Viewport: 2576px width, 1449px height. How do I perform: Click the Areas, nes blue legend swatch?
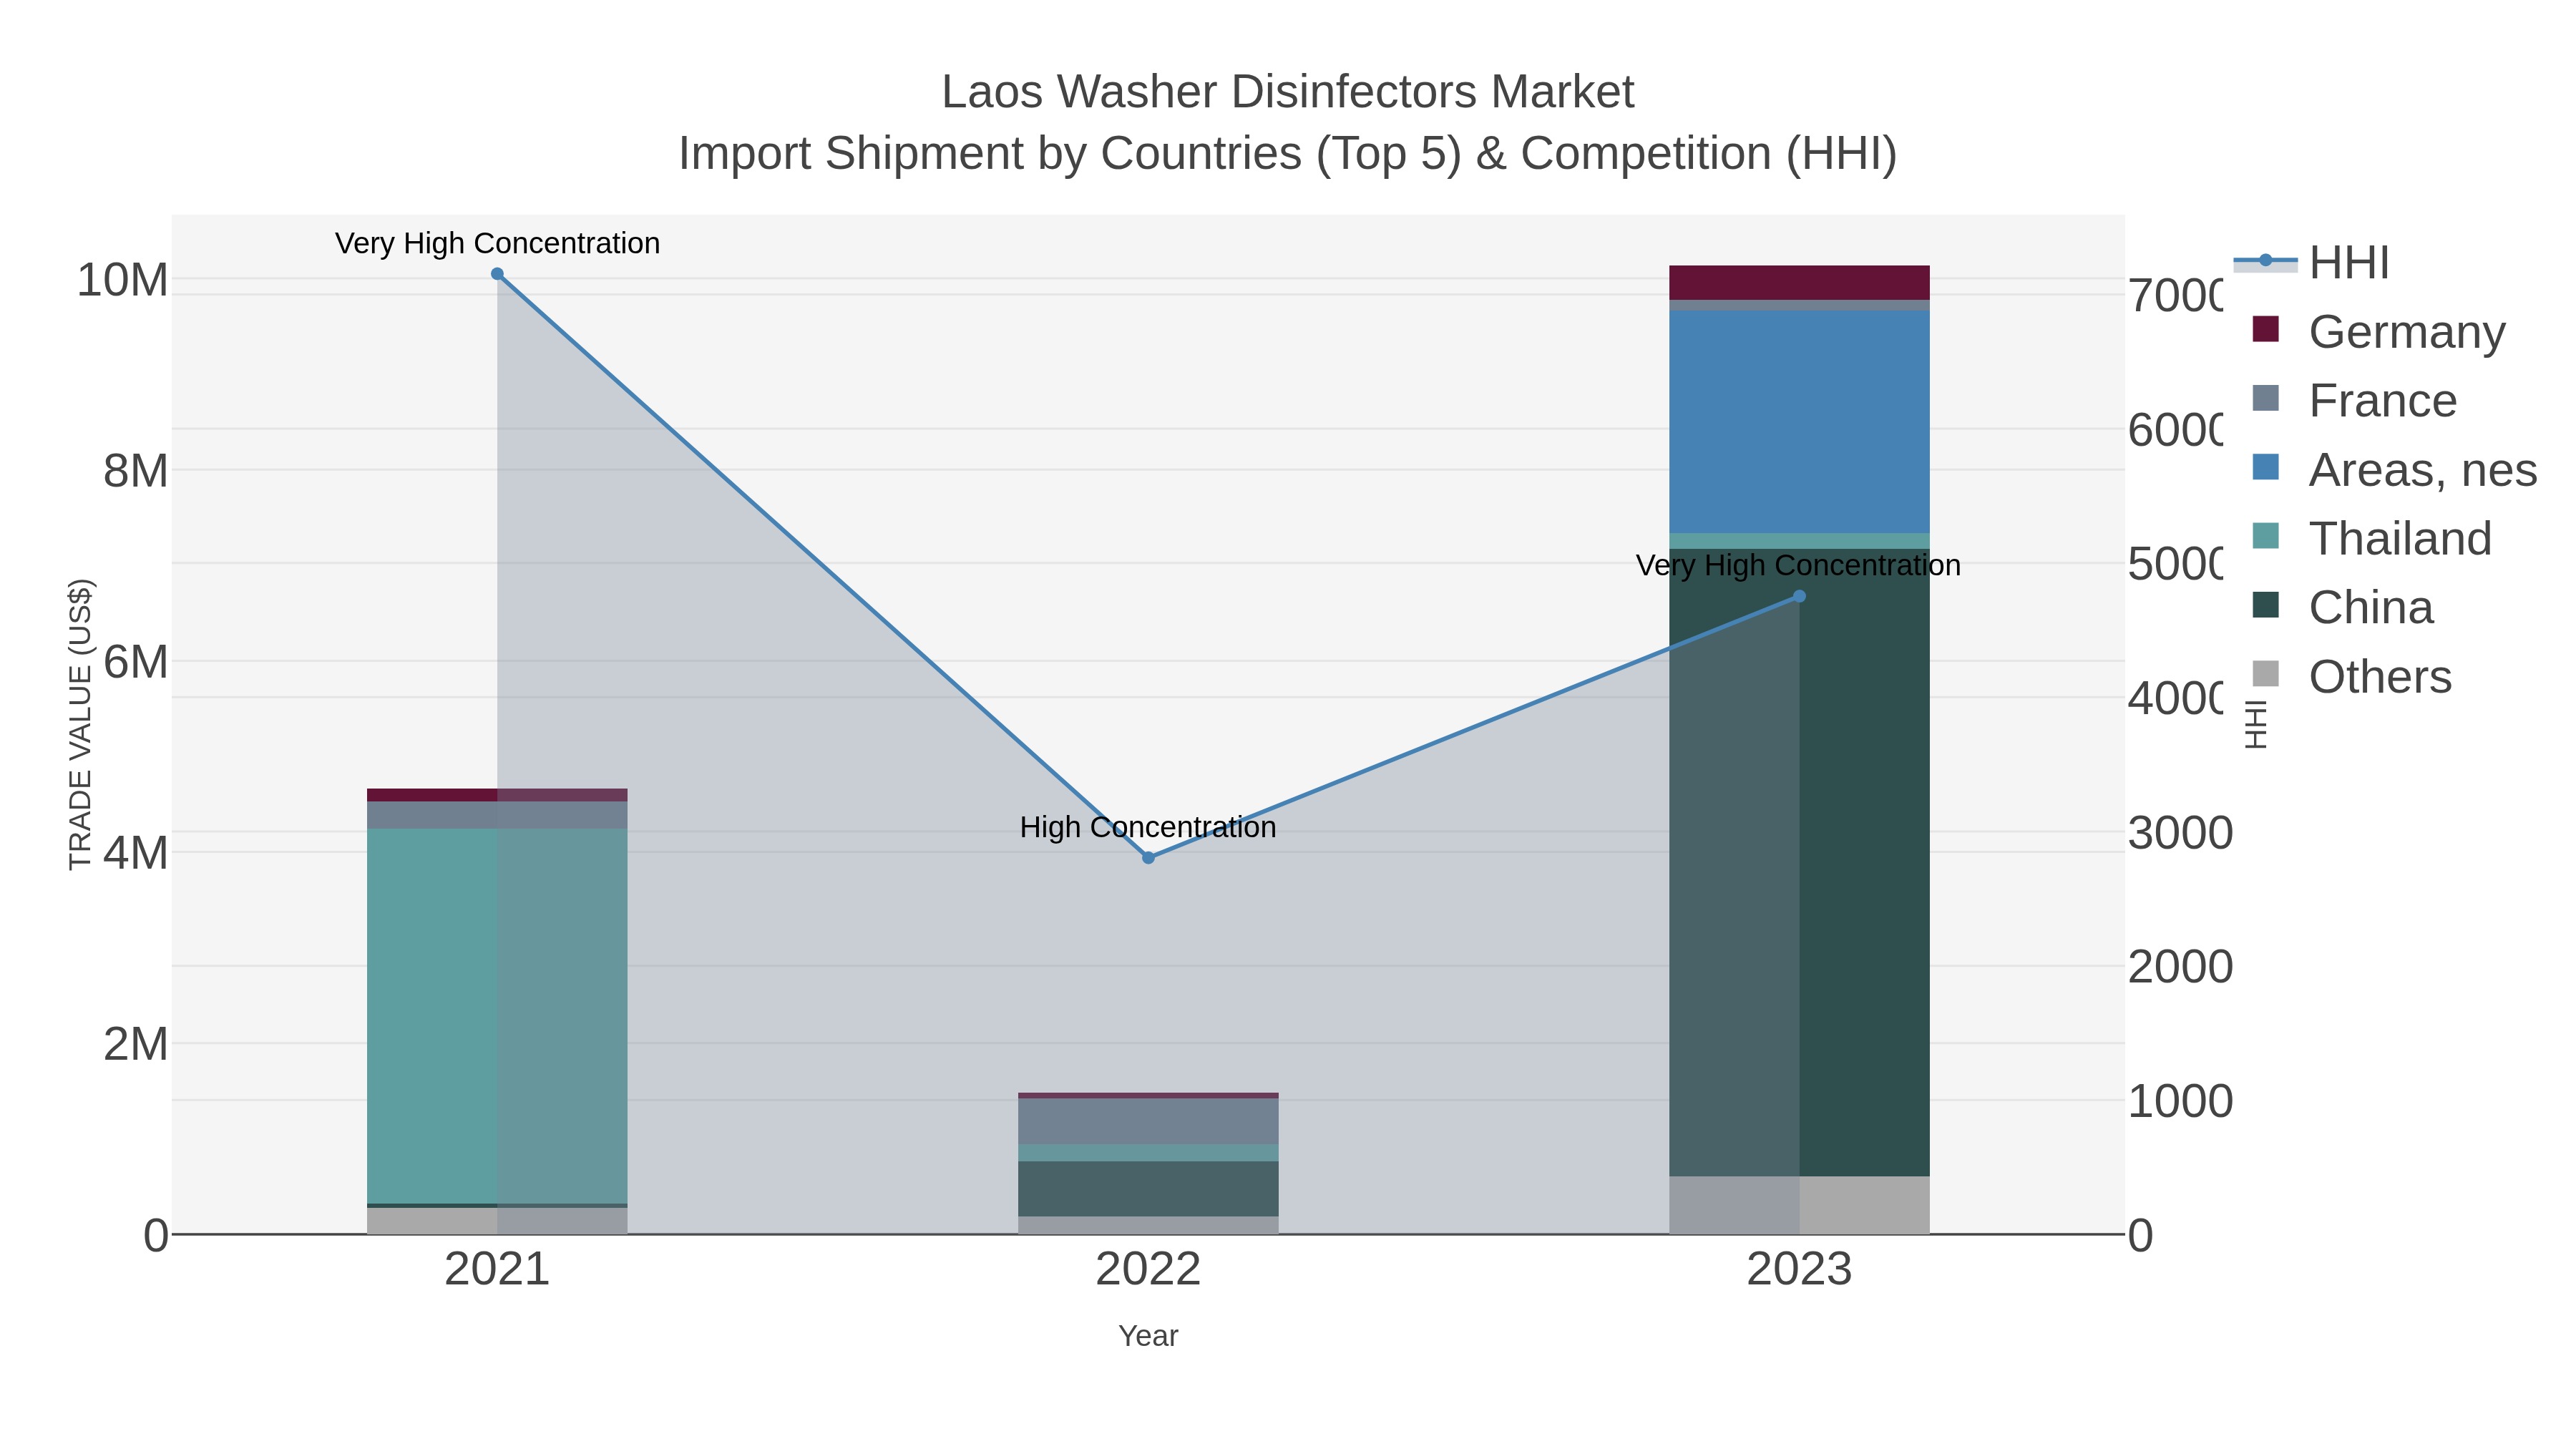(2266, 467)
